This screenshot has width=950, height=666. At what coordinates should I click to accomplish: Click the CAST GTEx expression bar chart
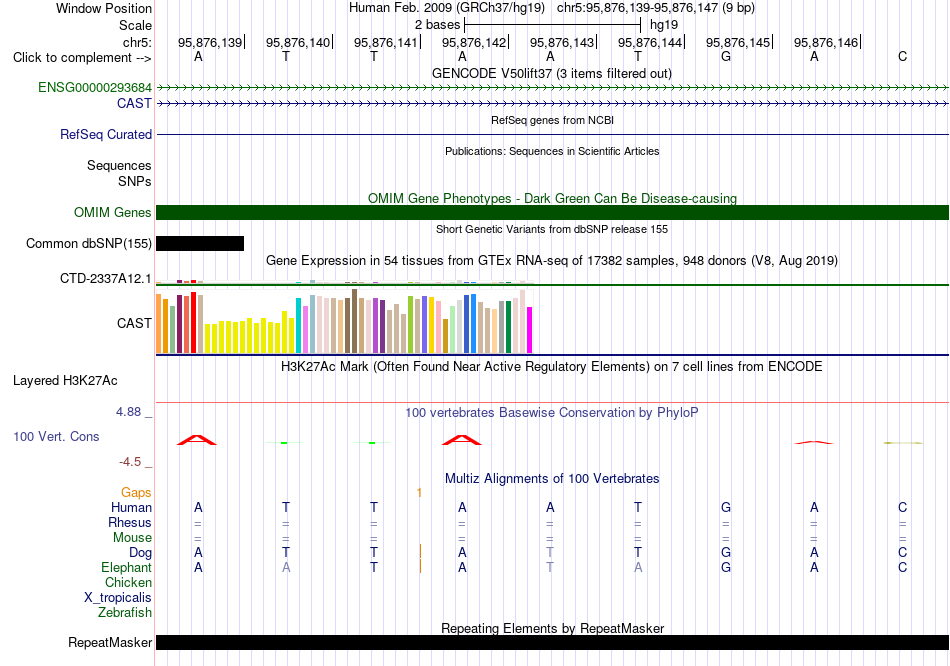pos(344,321)
